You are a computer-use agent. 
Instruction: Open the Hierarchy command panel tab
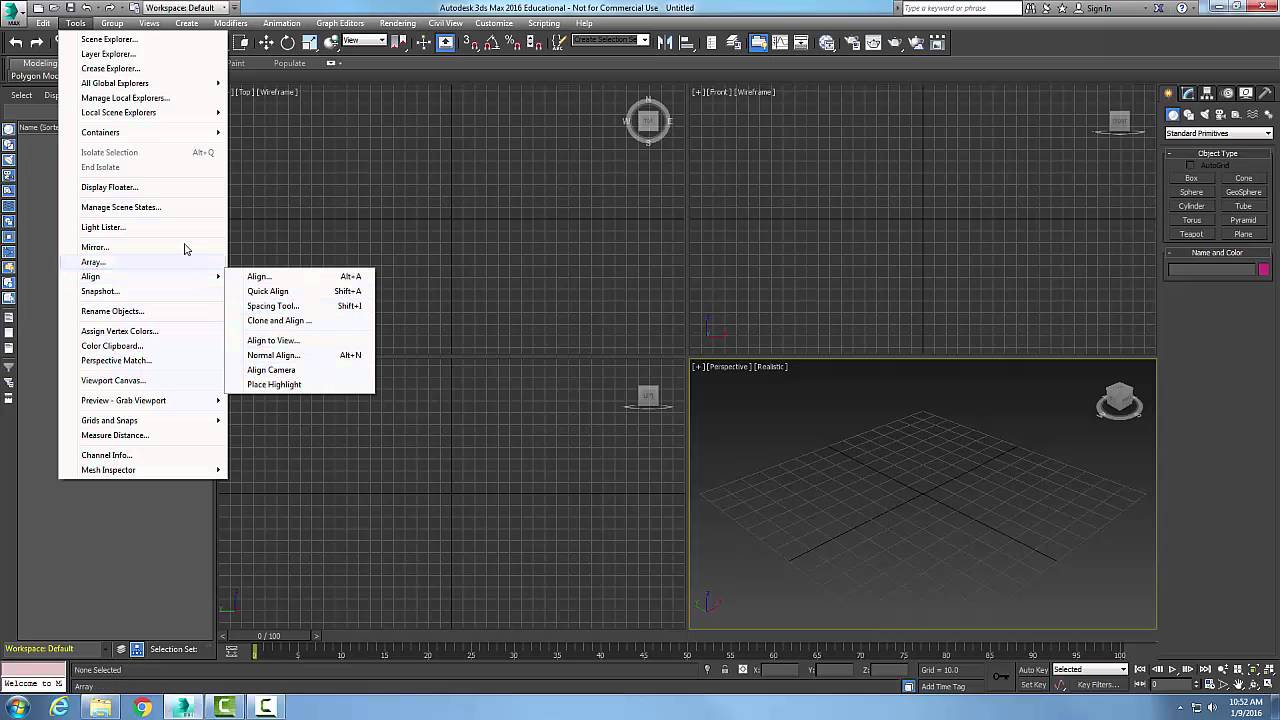tap(1209, 93)
